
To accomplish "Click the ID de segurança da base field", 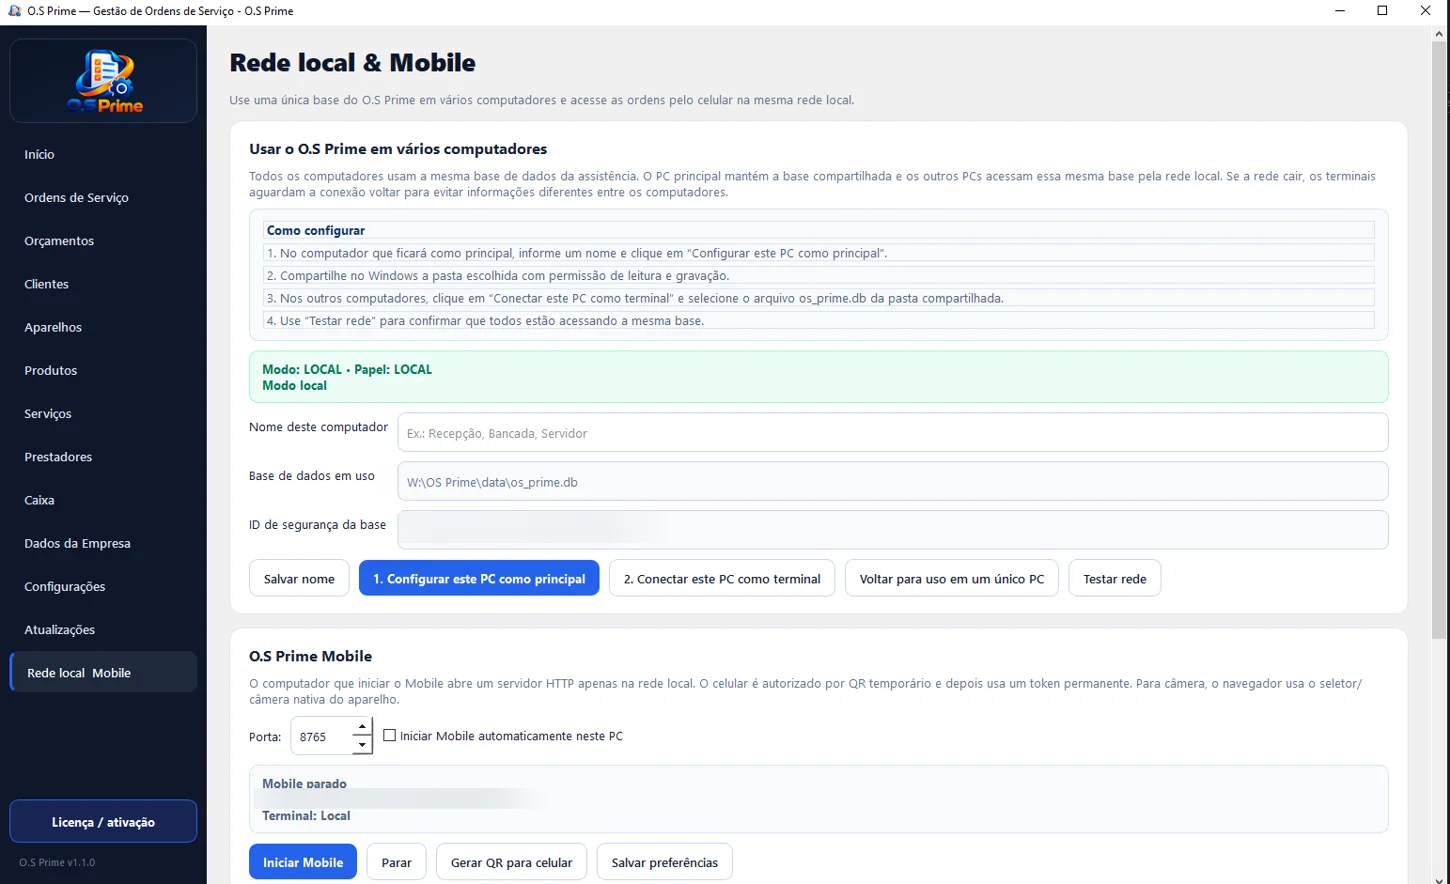I will click(x=893, y=530).
